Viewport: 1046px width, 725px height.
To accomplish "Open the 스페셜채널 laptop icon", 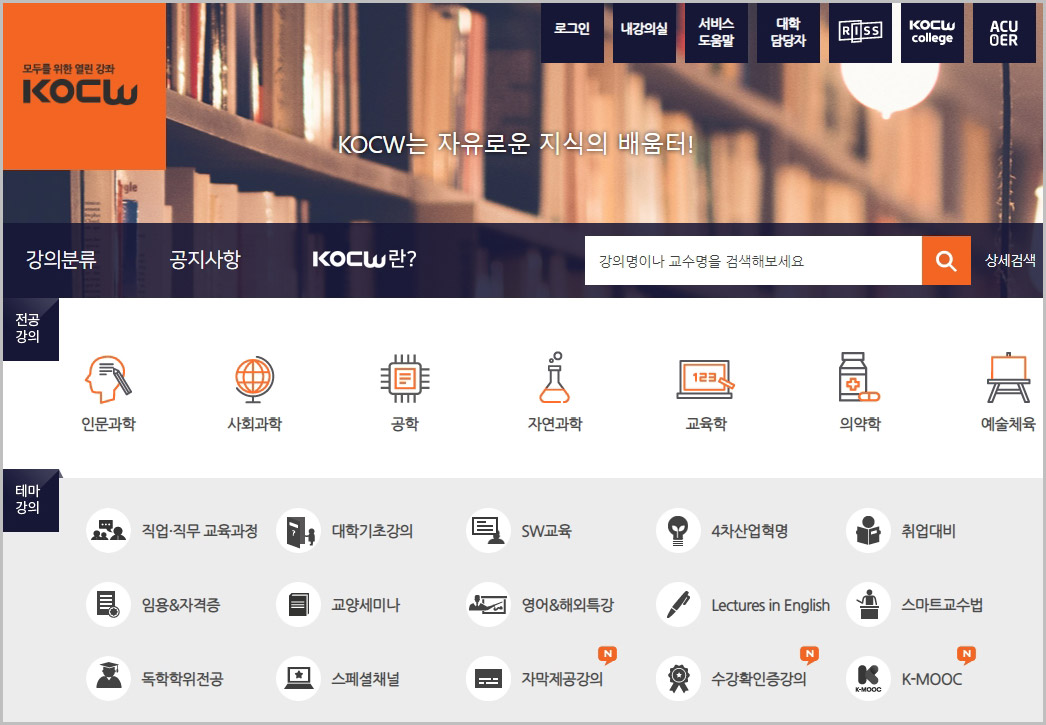I will [298, 679].
